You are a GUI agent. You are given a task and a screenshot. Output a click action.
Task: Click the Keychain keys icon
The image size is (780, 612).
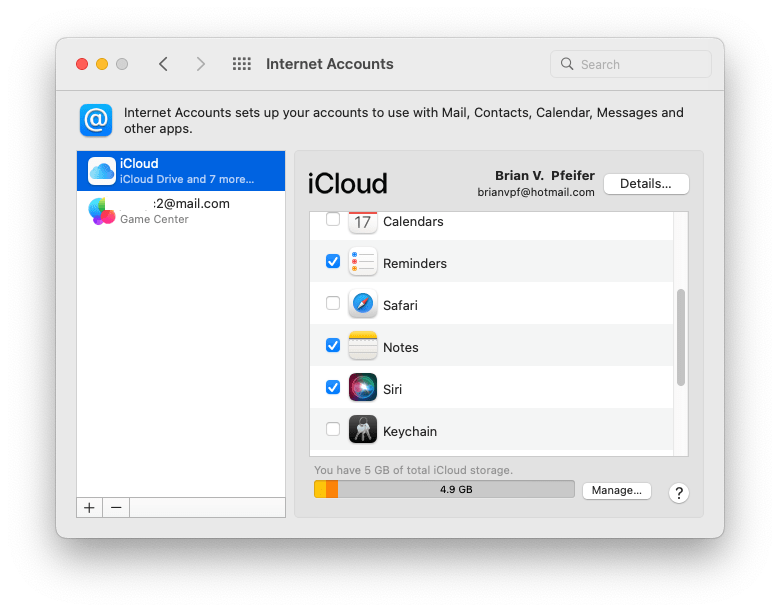(362, 431)
